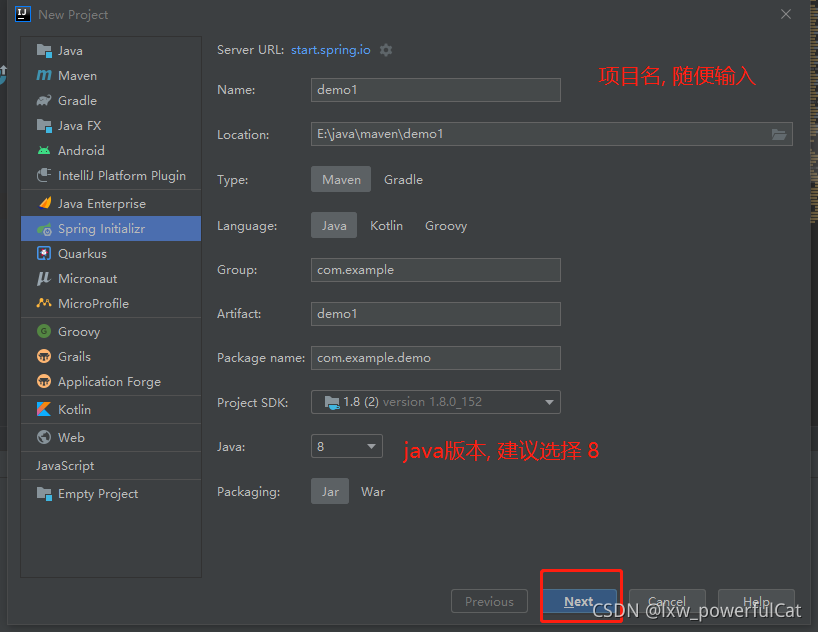Close the New Project dialog

point(786,14)
